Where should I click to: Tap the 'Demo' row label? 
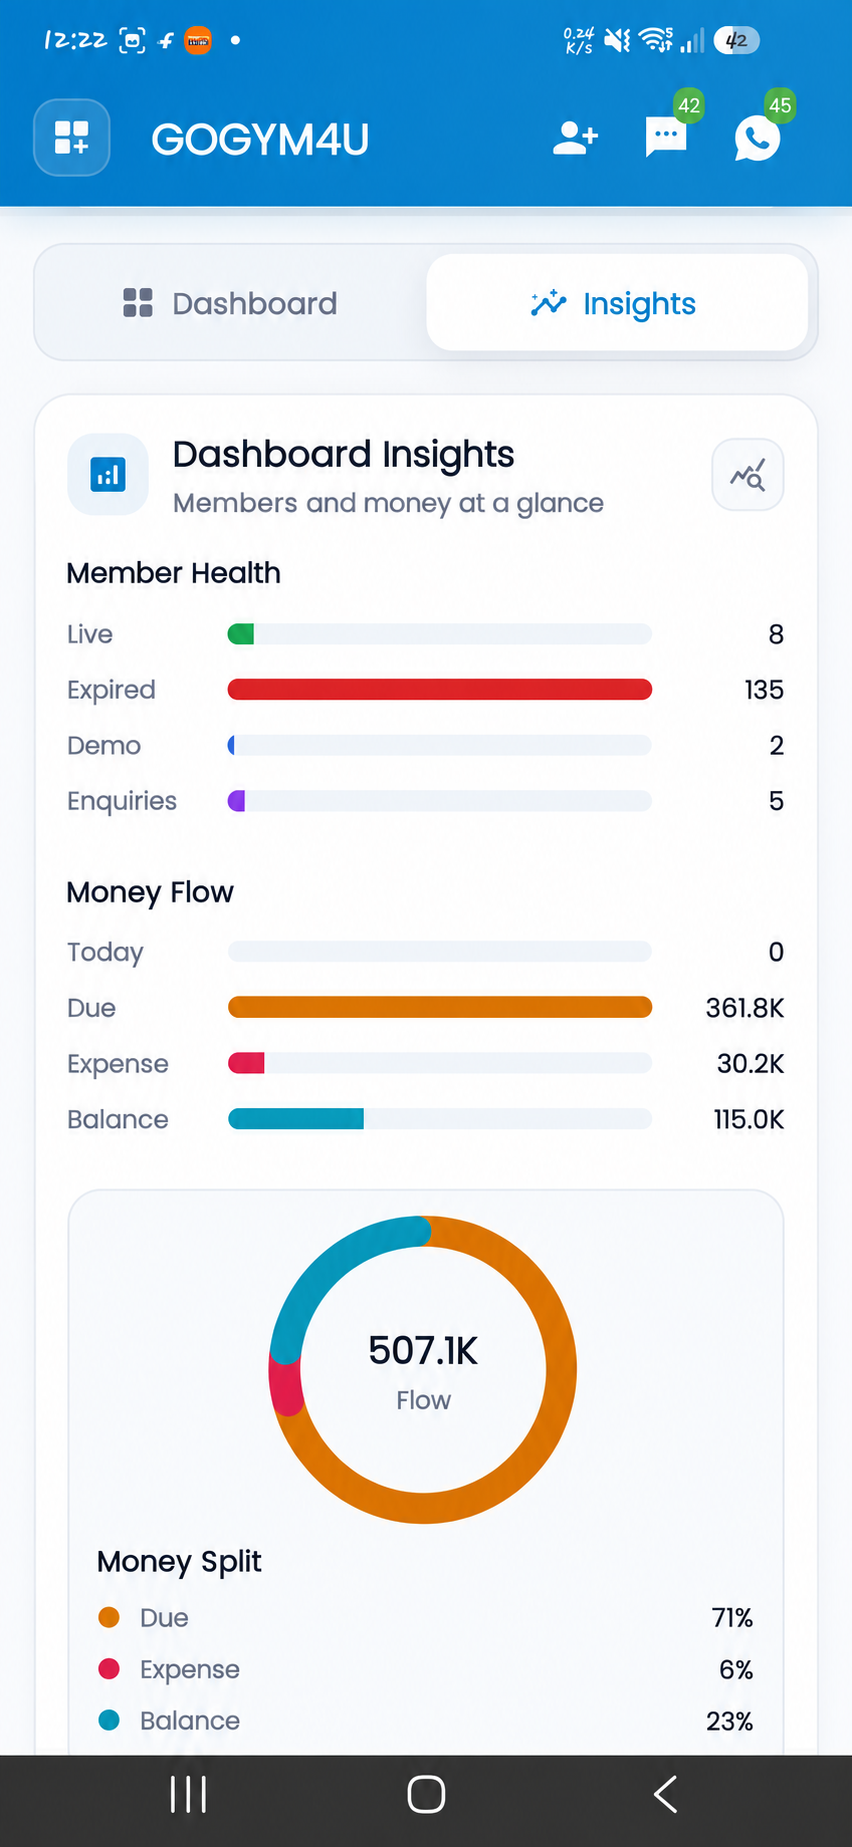(x=104, y=745)
